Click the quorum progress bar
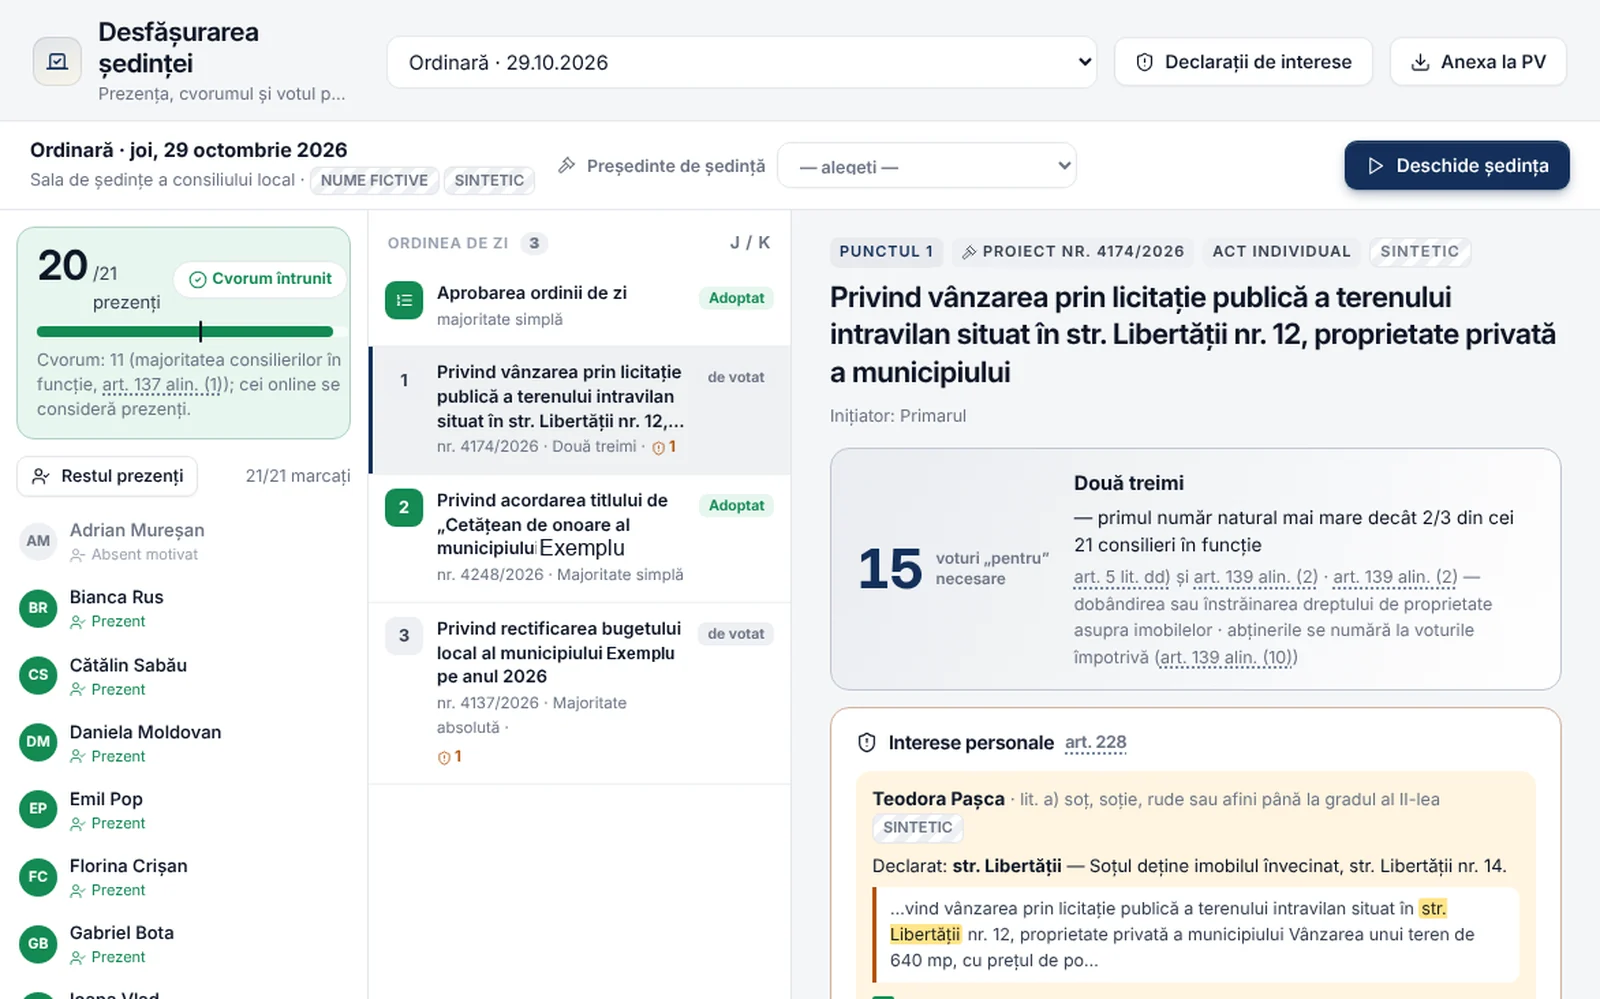Image resolution: width=1600 pixels, height=999 pixels. [x=185, y=331]
